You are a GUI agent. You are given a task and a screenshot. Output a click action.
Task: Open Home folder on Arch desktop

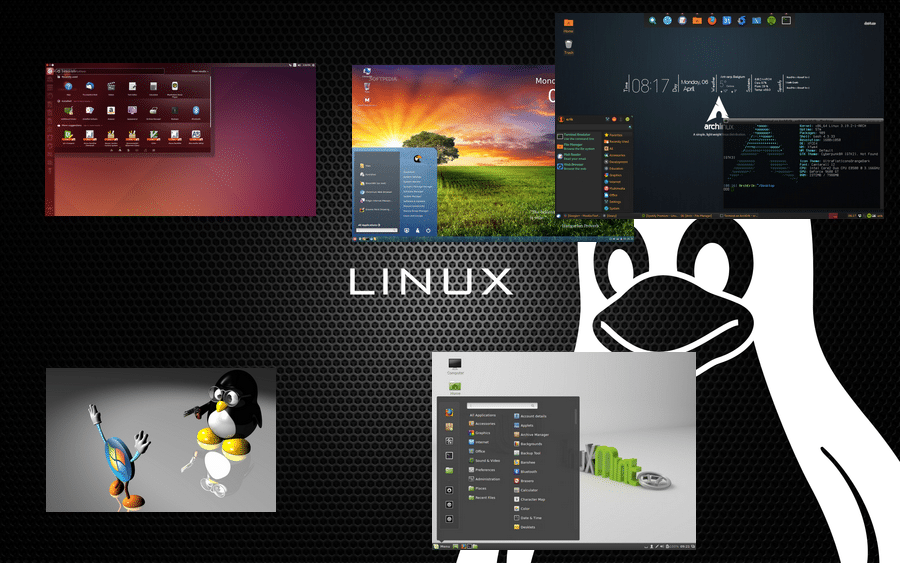tap(568, 26)
